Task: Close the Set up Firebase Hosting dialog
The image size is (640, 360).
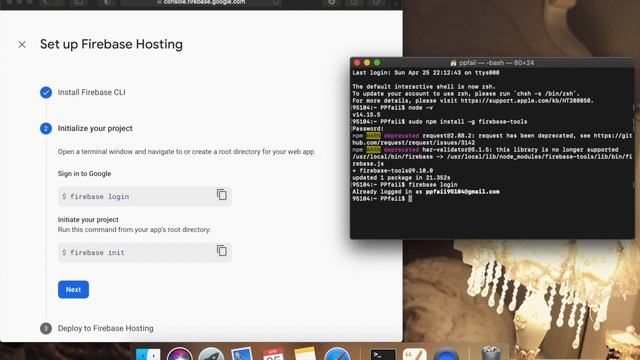Action: [22, 44]
